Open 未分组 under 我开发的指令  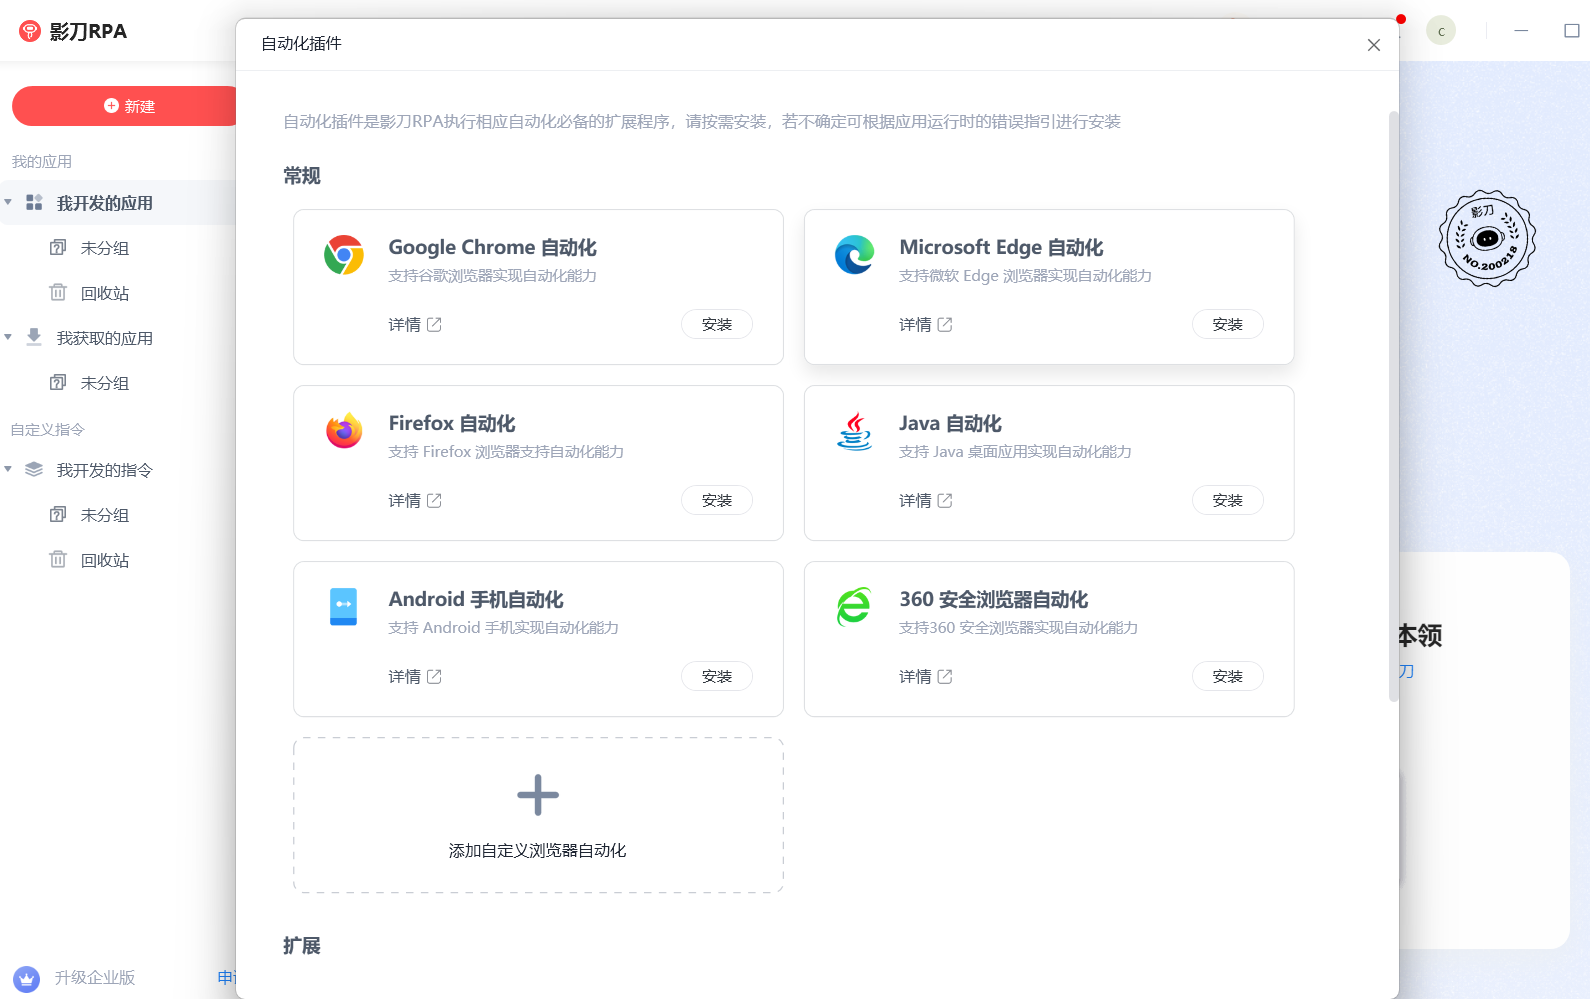tap(105, 515)
